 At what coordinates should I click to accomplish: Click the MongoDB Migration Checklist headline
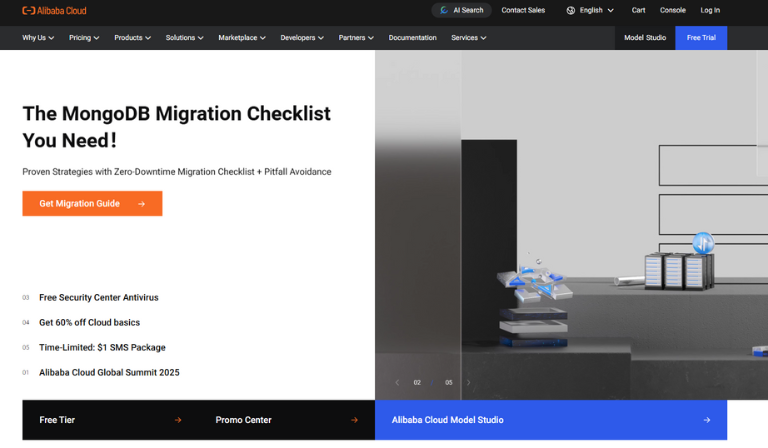176,127
